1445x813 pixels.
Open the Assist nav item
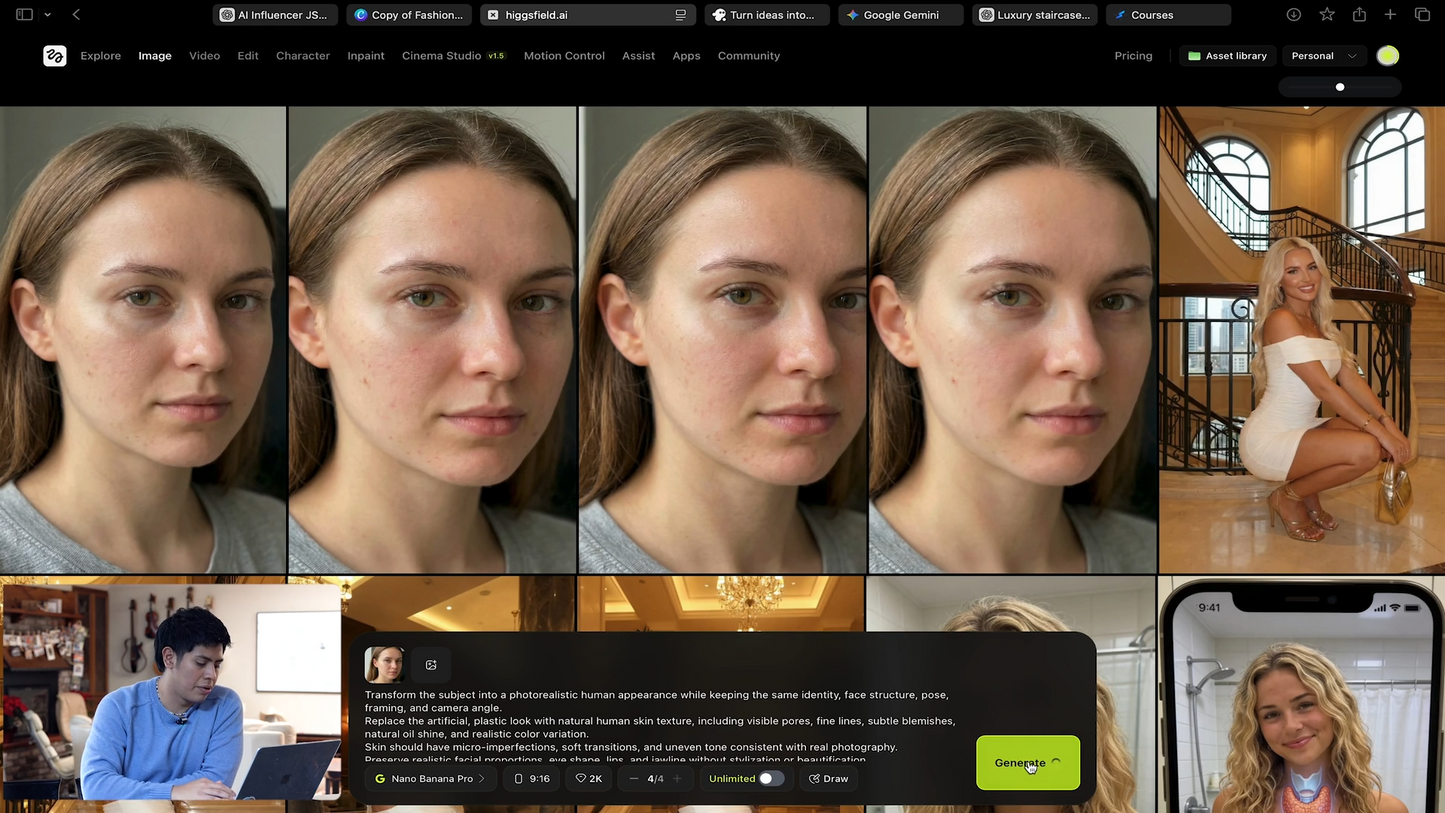639,56
